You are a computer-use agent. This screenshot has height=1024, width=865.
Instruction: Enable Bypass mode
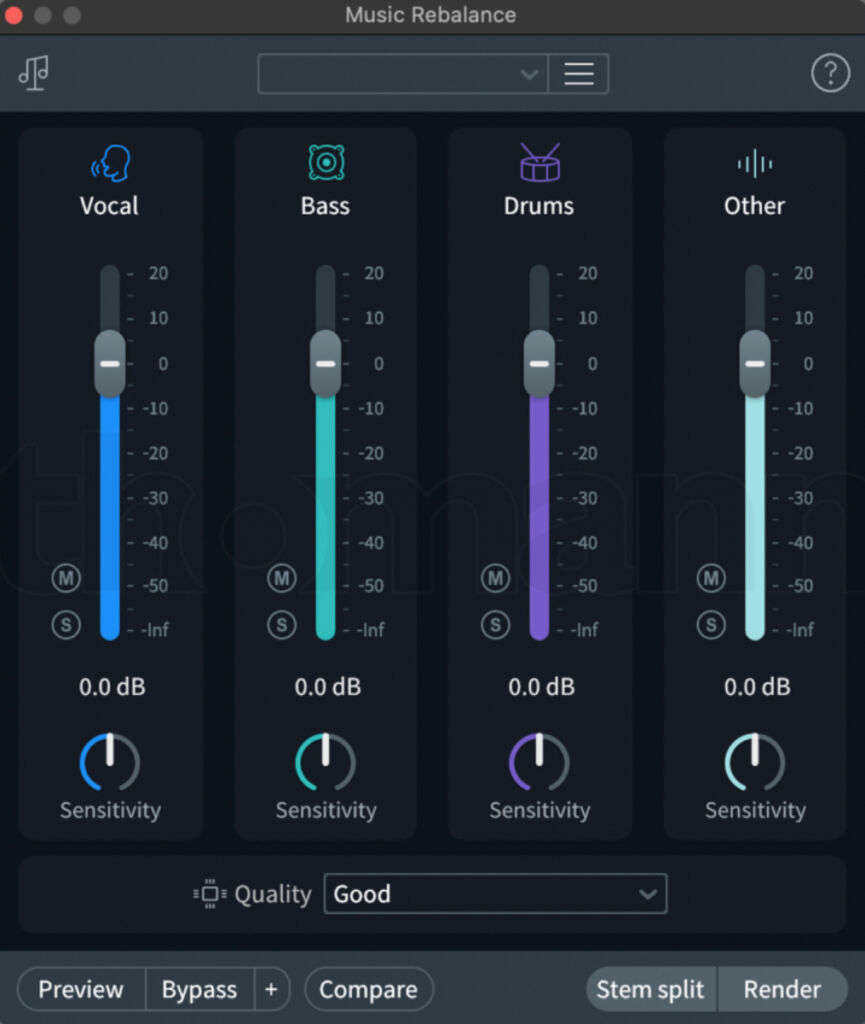[x=199, y=989]
